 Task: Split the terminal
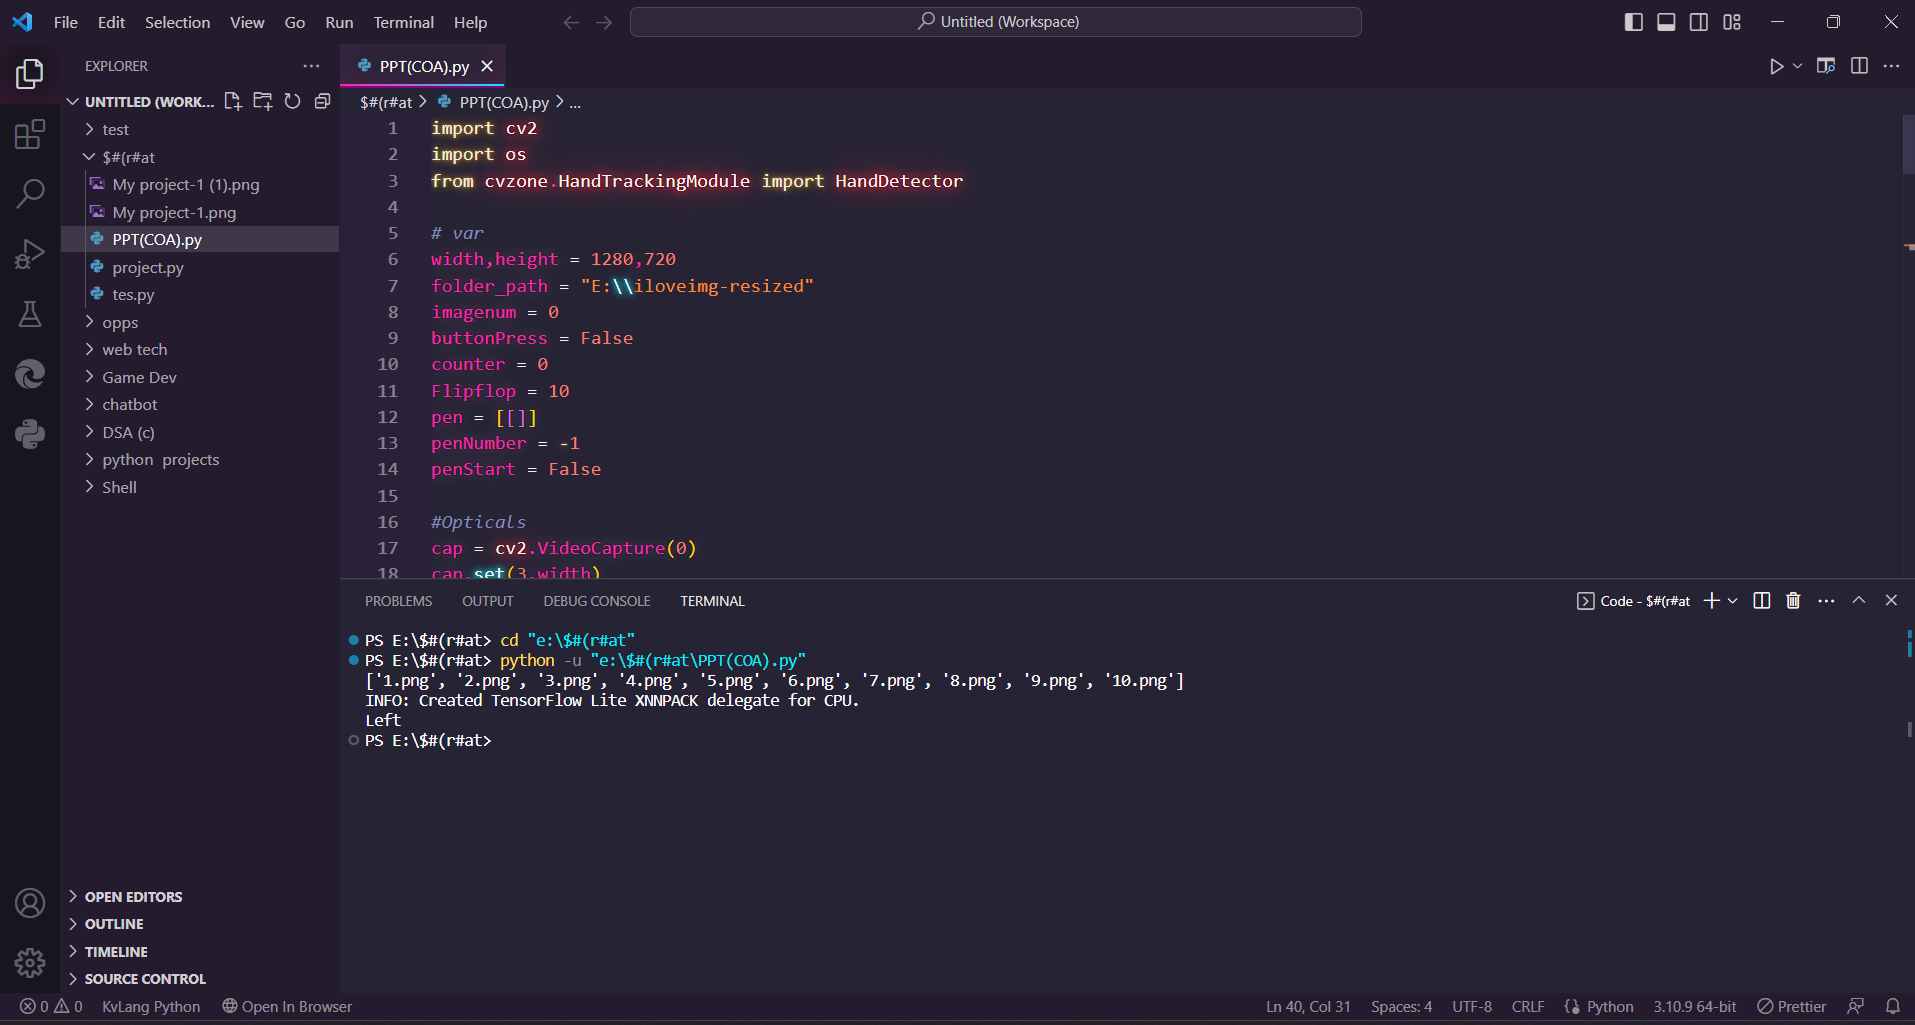pos(1762,600)
